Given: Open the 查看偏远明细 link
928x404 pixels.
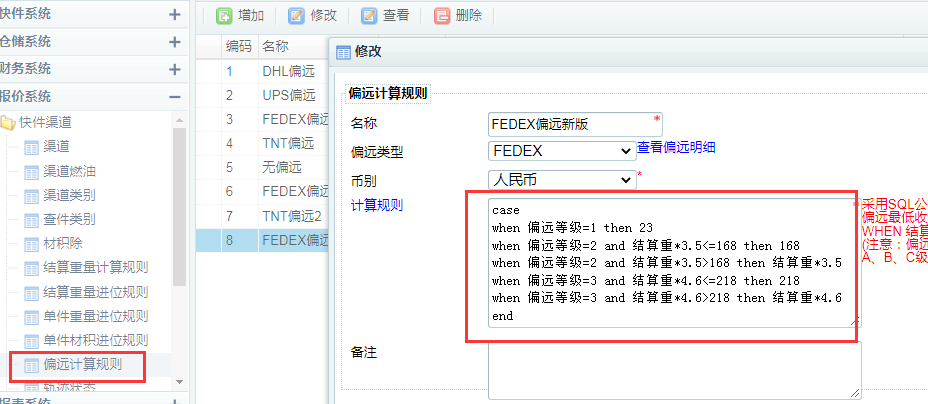Looking at the screenshot, I should pos(676,147).
